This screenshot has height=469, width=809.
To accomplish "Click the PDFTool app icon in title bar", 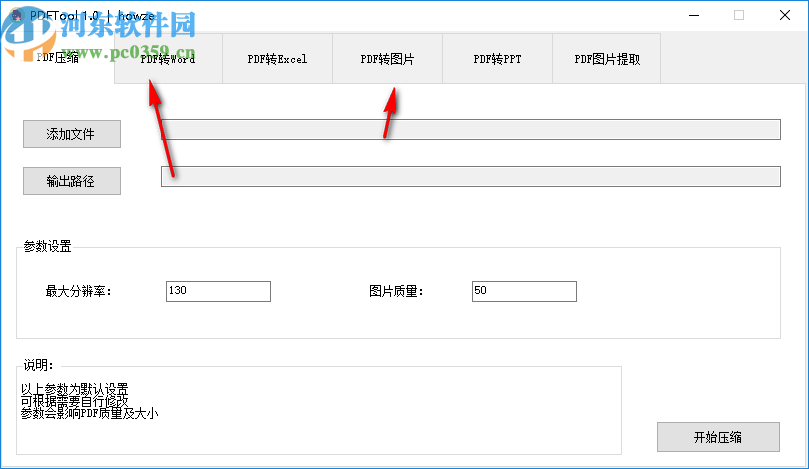I will pos(18,15).
